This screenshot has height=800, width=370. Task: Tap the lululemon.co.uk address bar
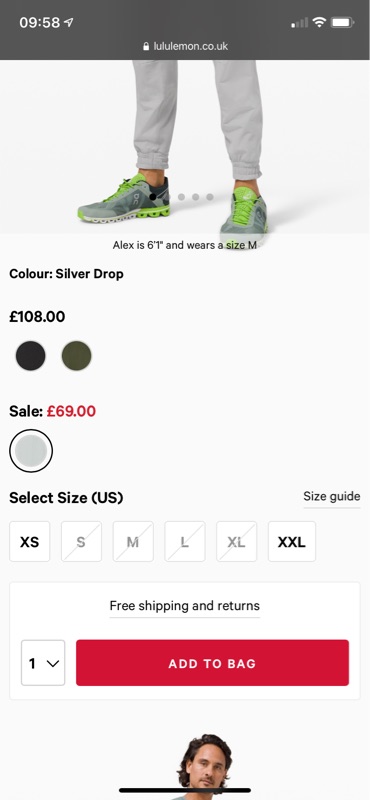tap(185, 46)
